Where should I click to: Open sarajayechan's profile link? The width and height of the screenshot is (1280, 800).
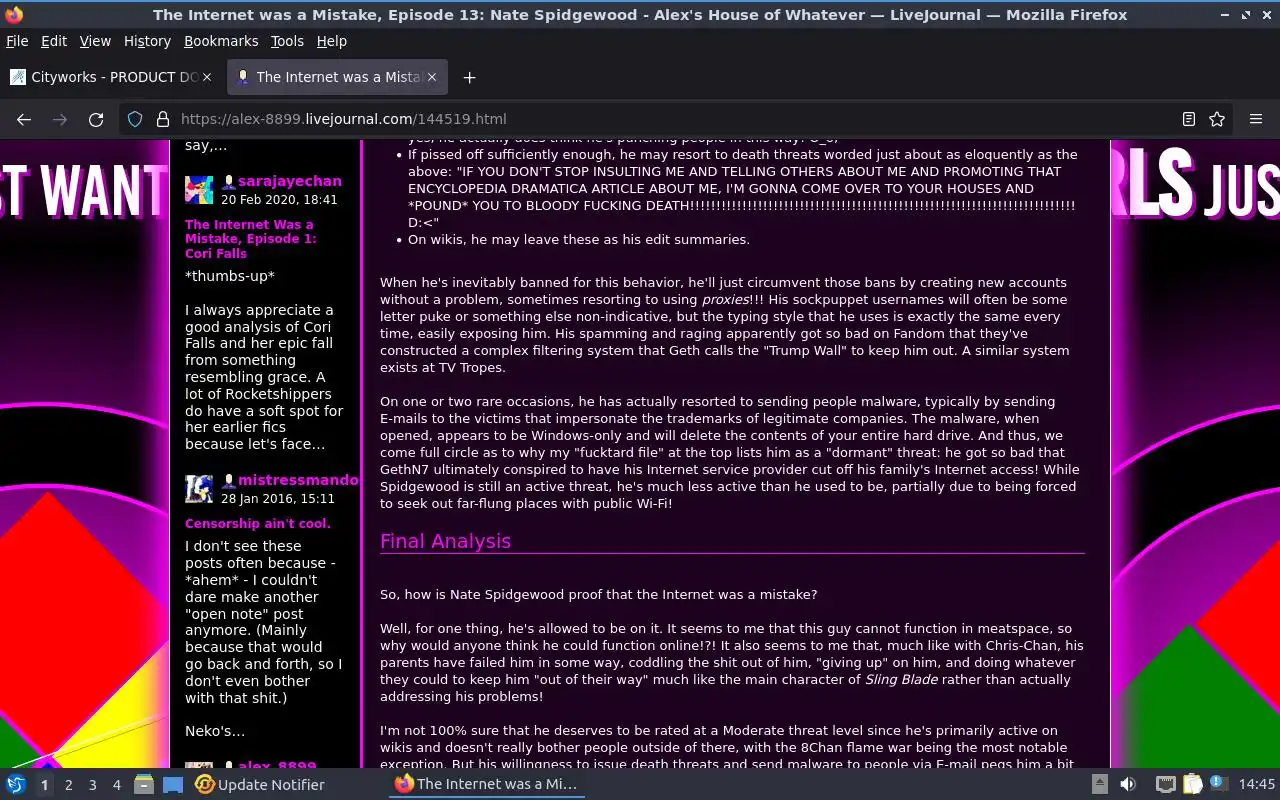[290, 182]
